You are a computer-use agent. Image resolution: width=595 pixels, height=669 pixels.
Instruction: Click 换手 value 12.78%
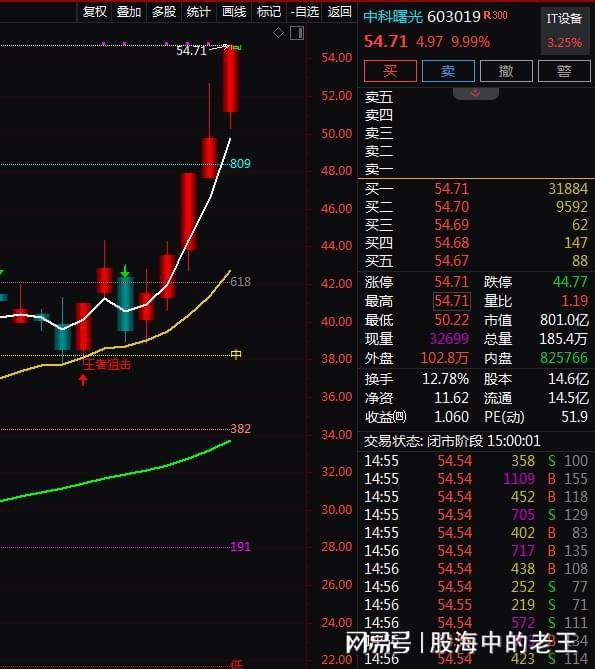(x=445, y=378)
